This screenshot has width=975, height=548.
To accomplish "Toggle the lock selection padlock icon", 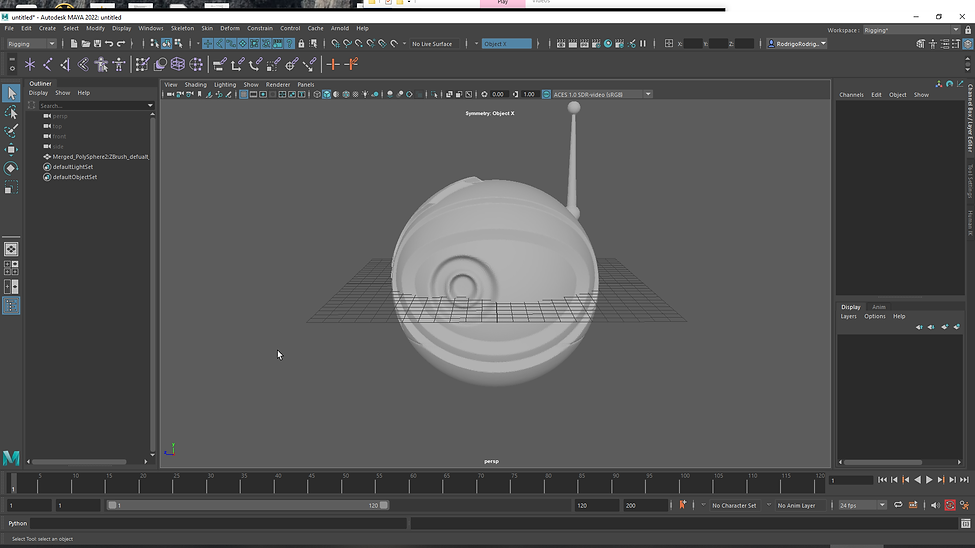I will pos(302,44).
